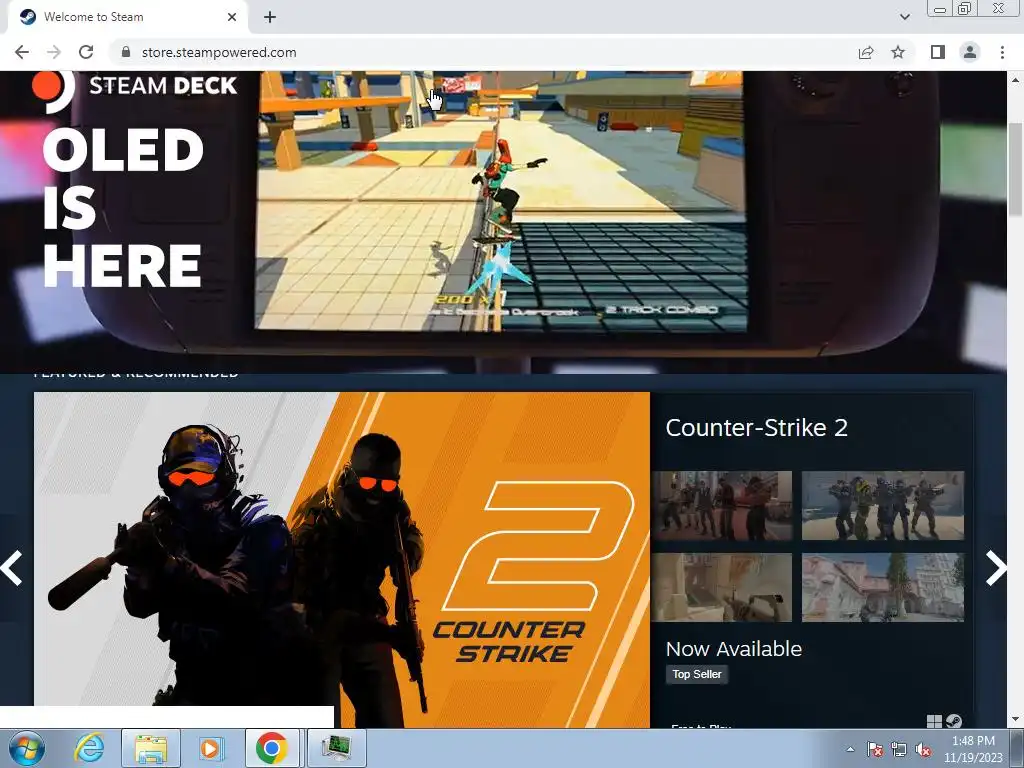Click the scrollbar down arrow
Image resolution: width=1024 pixels, height=768 pixels.
(x=1016, y=720)
